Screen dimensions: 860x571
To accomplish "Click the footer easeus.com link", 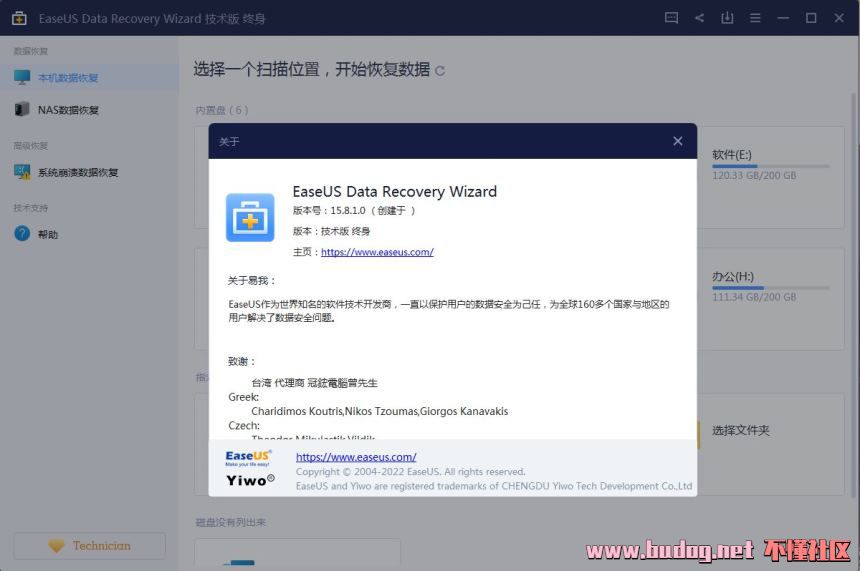I will [356, 456].
